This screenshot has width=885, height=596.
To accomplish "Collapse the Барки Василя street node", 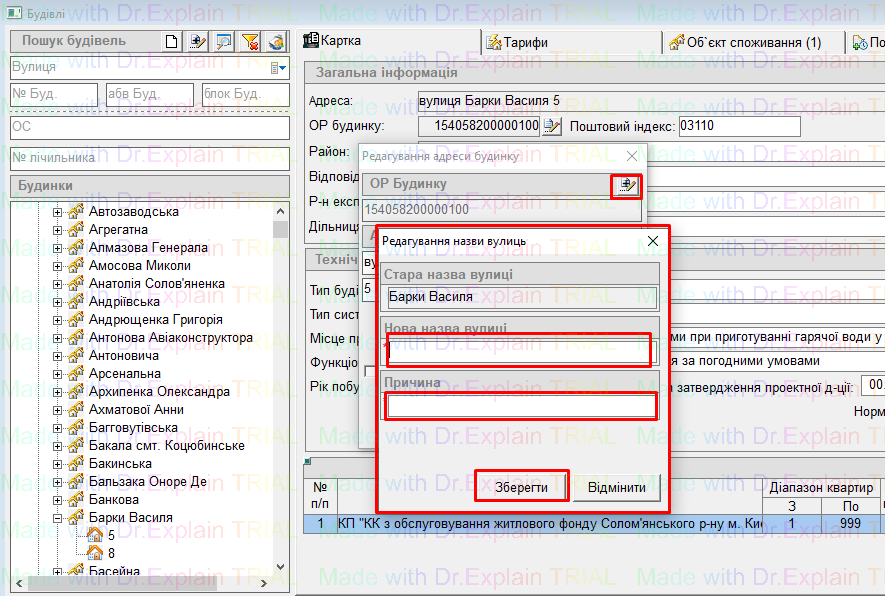I will coord(58,518).
